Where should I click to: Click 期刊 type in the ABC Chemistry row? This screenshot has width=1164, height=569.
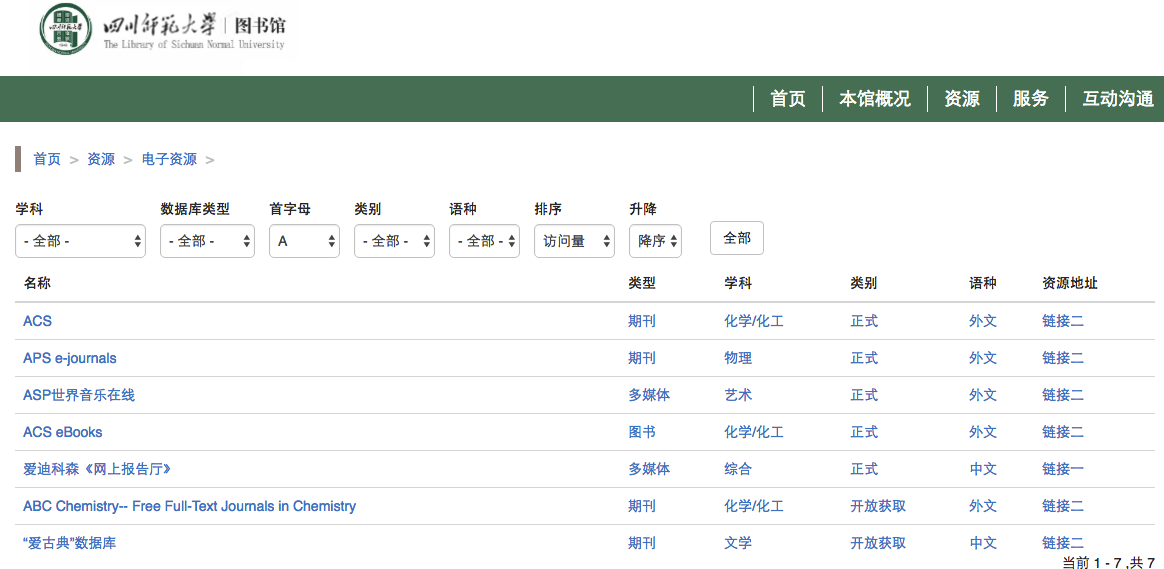pos(642,506)
